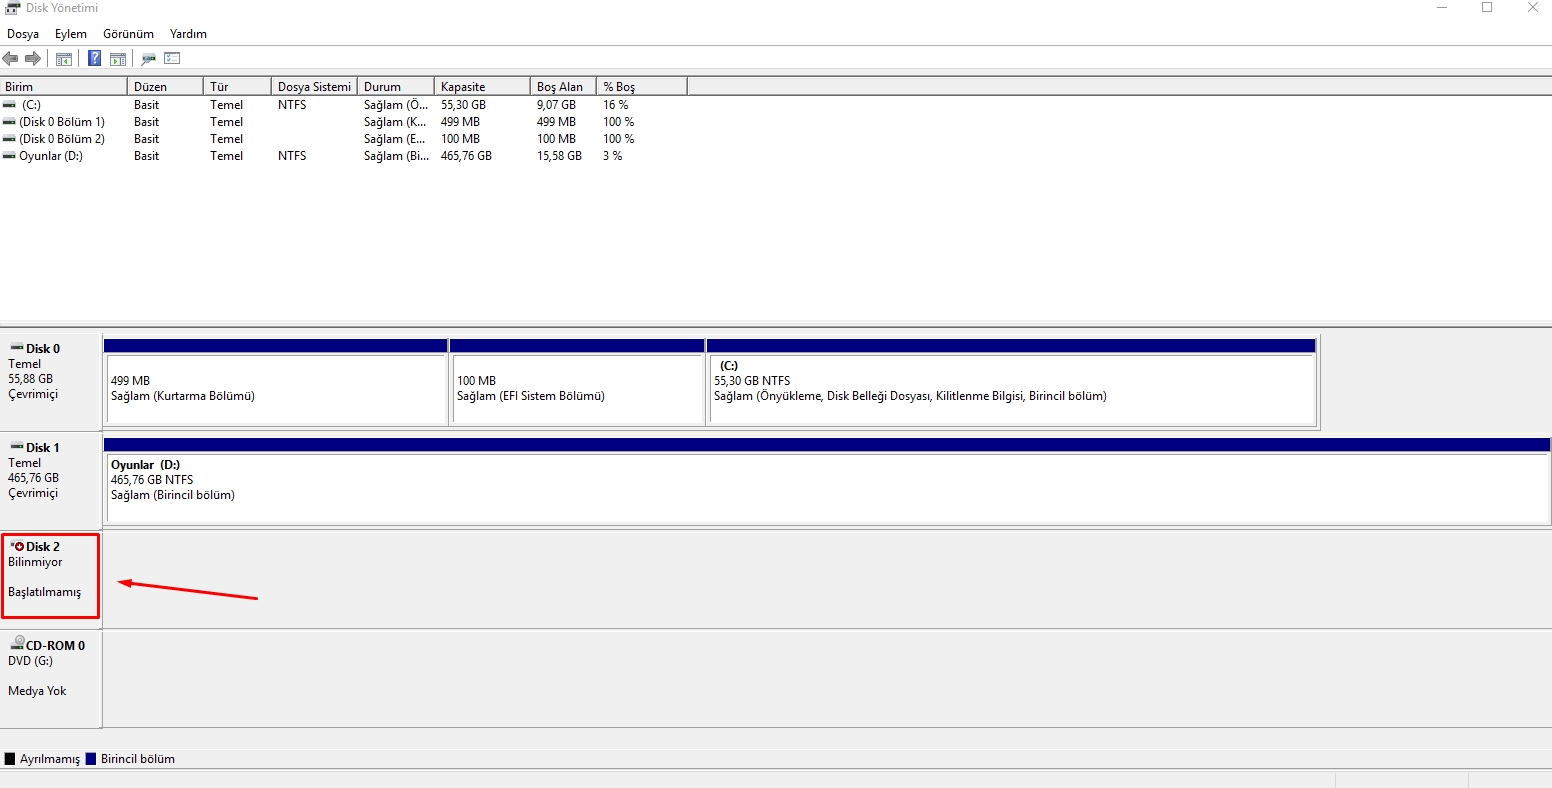
Task: Click the Back navigation arrow icon
Action: tap(10, 58)
